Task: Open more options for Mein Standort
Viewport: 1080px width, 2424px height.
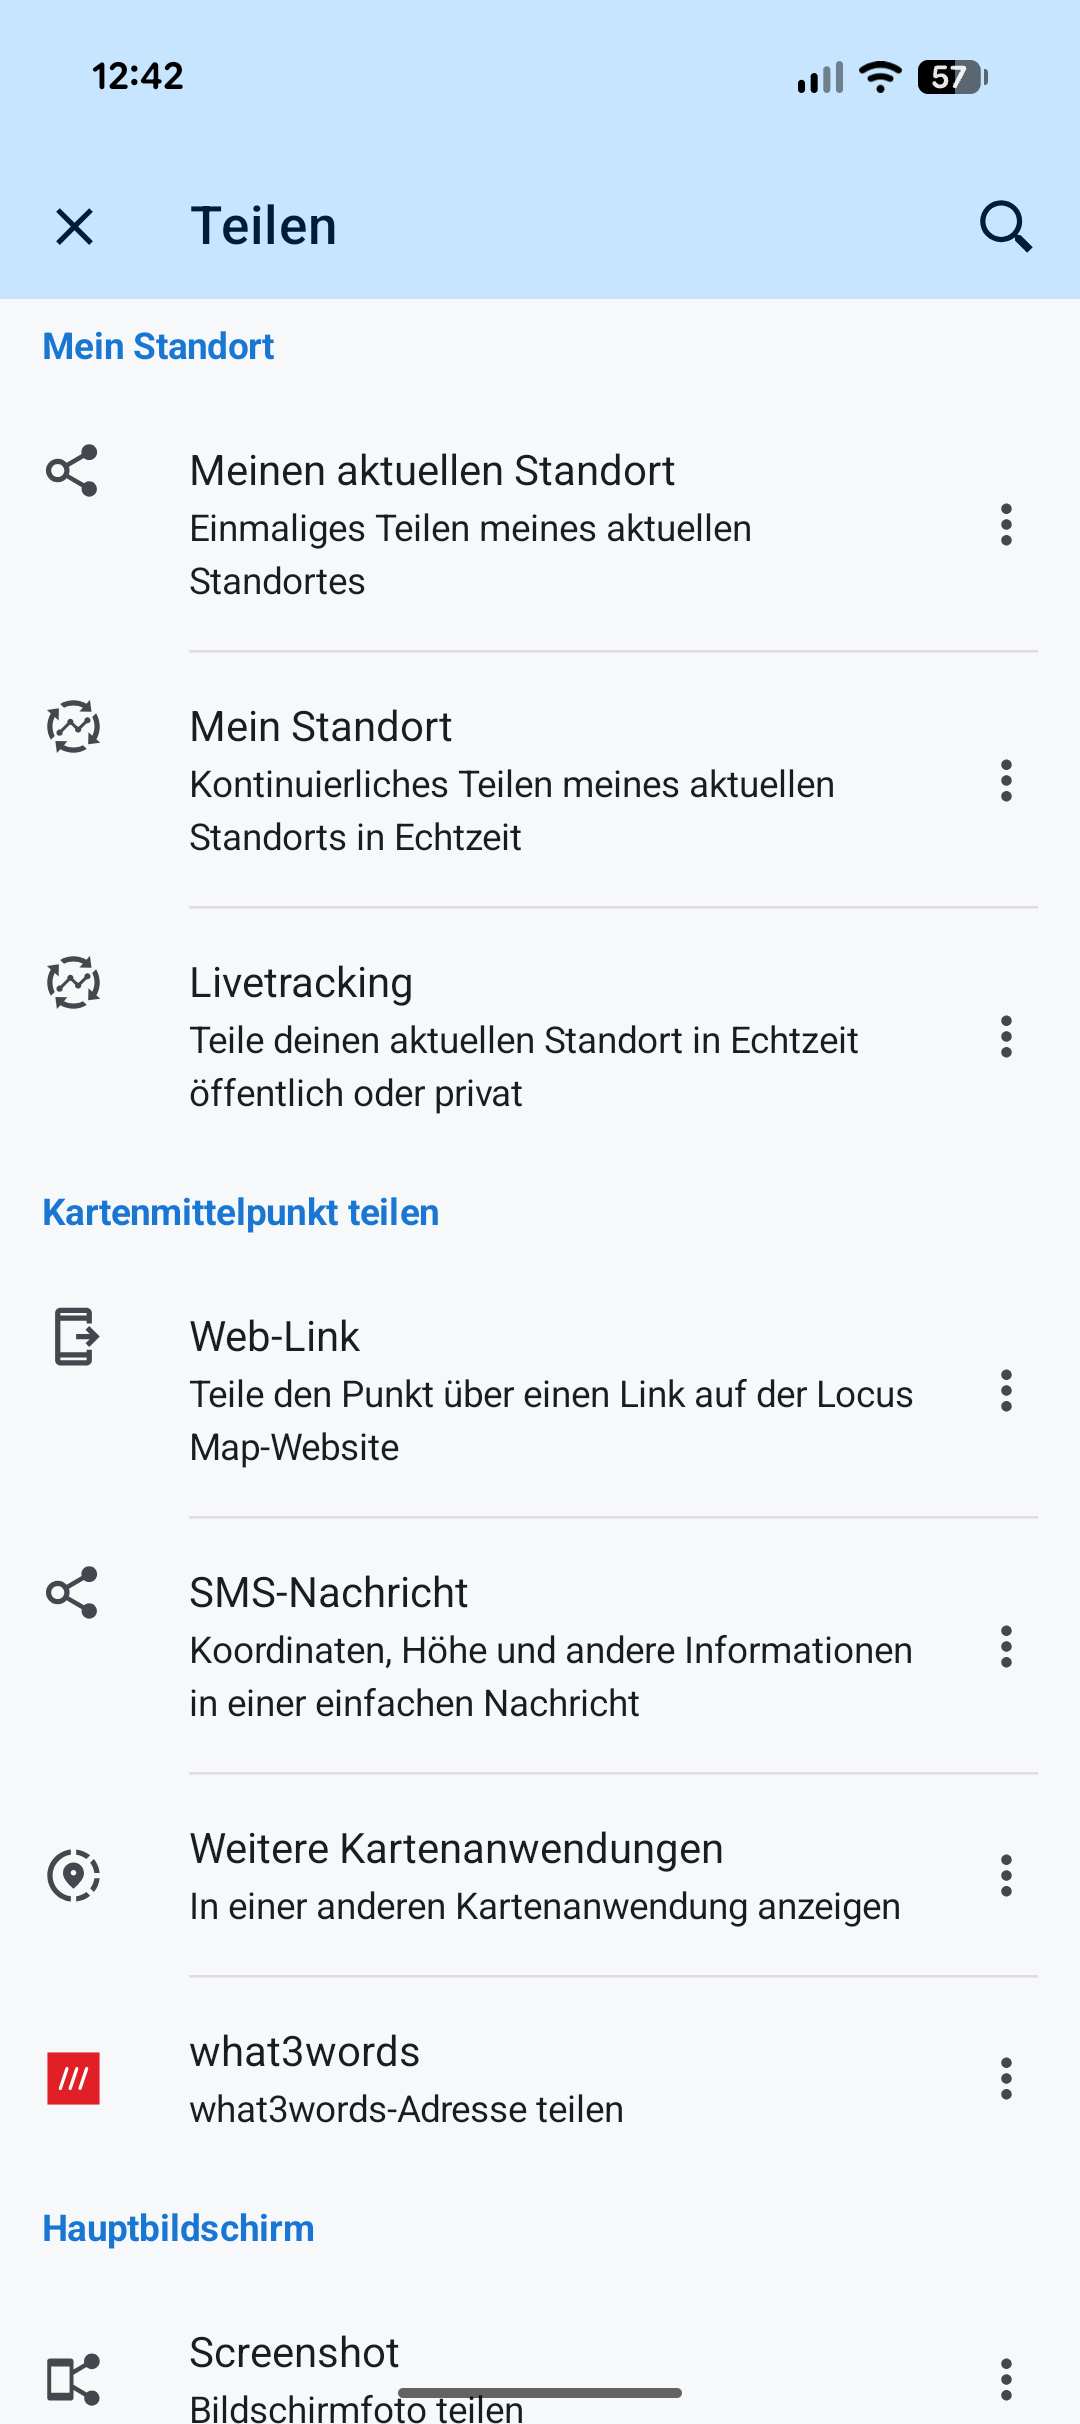Action: (1006, 781)
